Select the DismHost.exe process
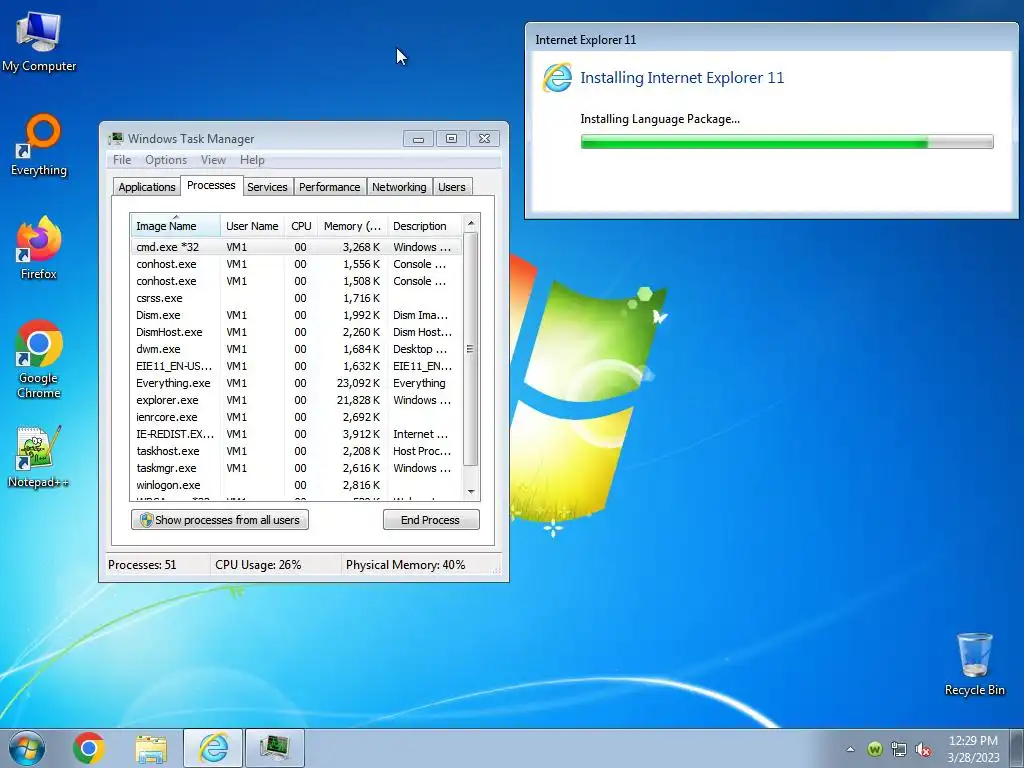 (x=296, y=332)
